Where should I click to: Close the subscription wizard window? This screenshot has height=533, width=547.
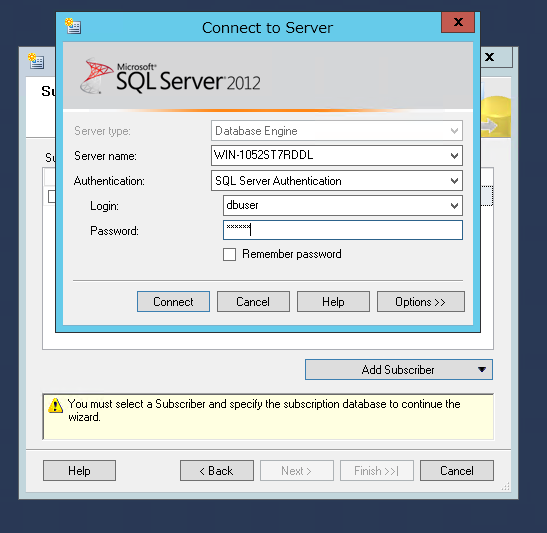coord(490,57)
